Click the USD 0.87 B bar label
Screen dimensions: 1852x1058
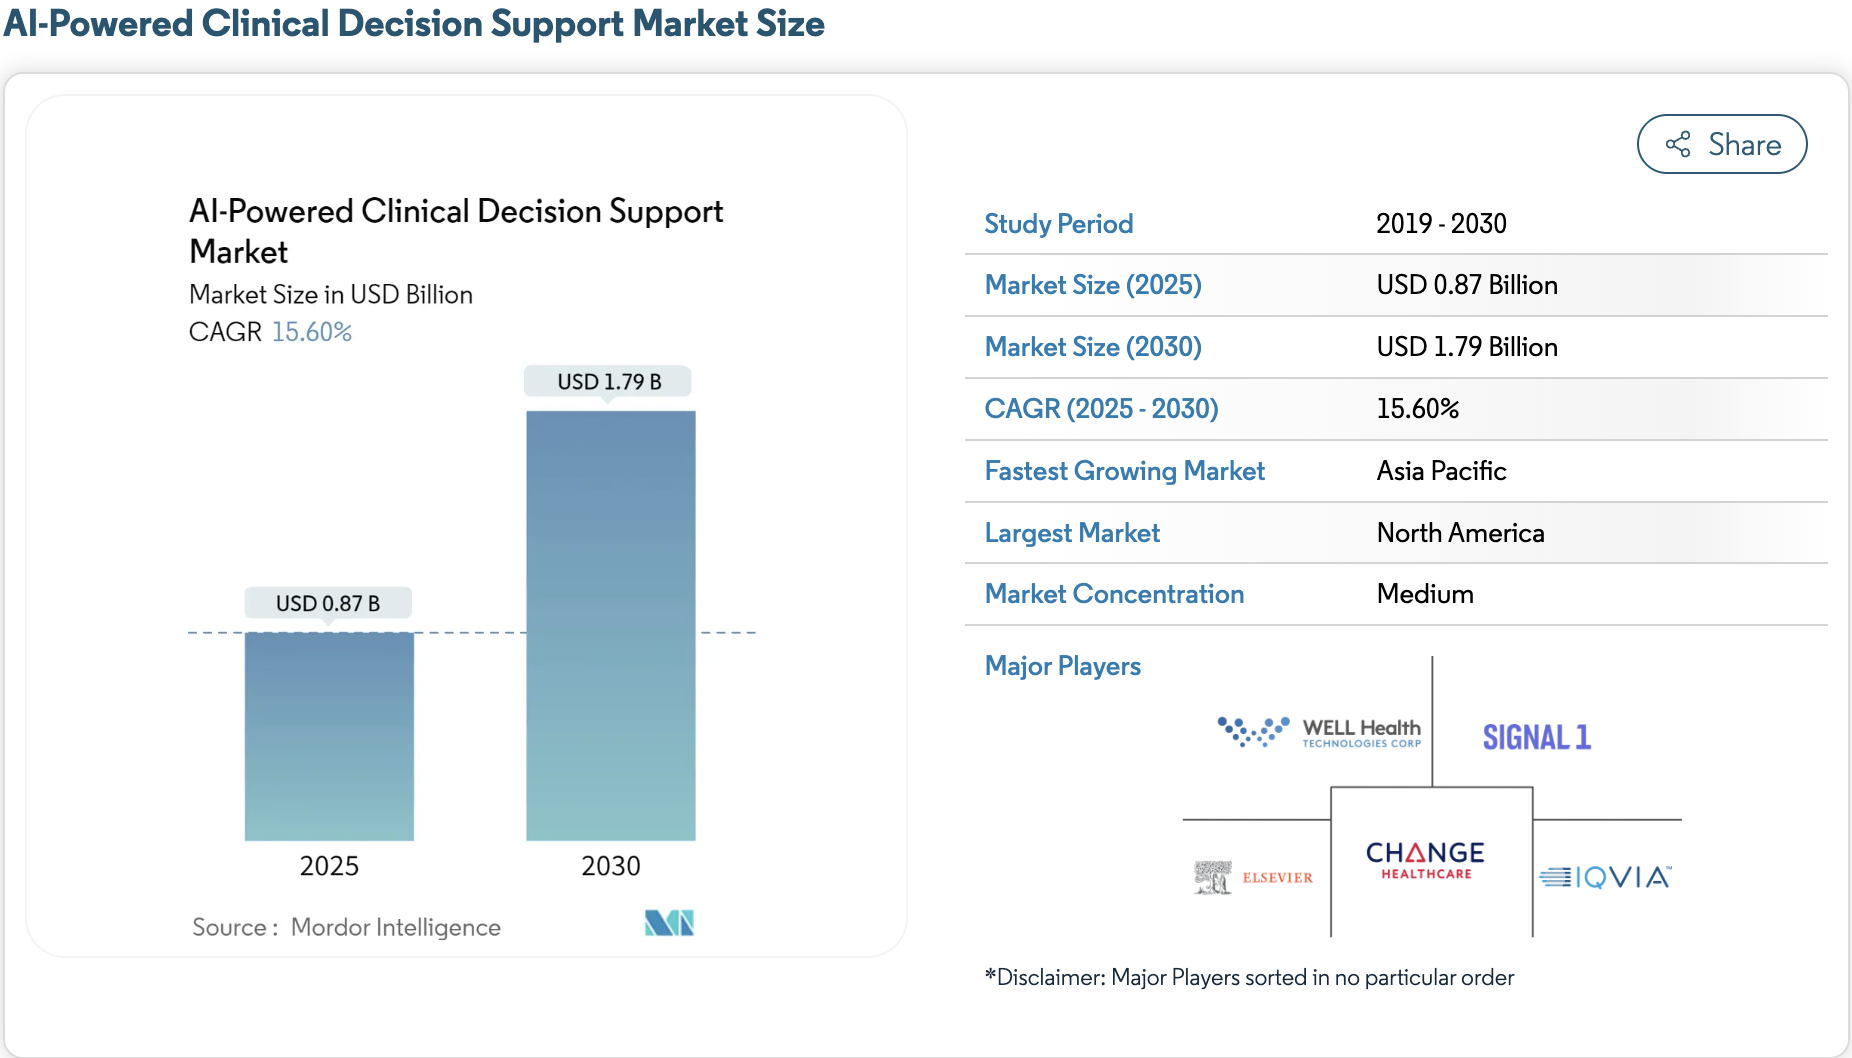[328, 603]
